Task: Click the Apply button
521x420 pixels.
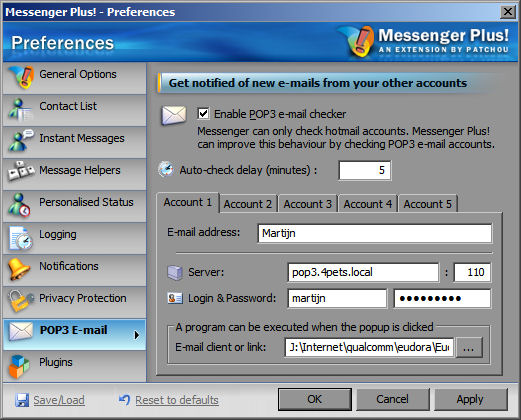Action: coord(470,399)
